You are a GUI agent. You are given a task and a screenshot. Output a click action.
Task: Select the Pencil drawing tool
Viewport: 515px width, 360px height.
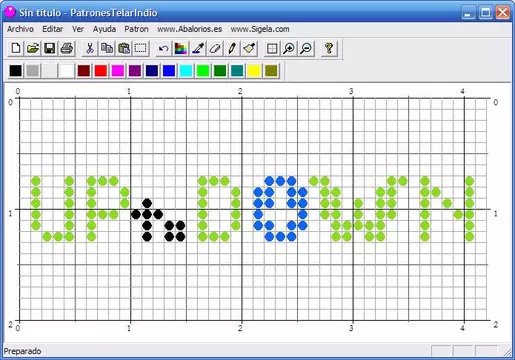pyautogui.click(x=232, y=49)
